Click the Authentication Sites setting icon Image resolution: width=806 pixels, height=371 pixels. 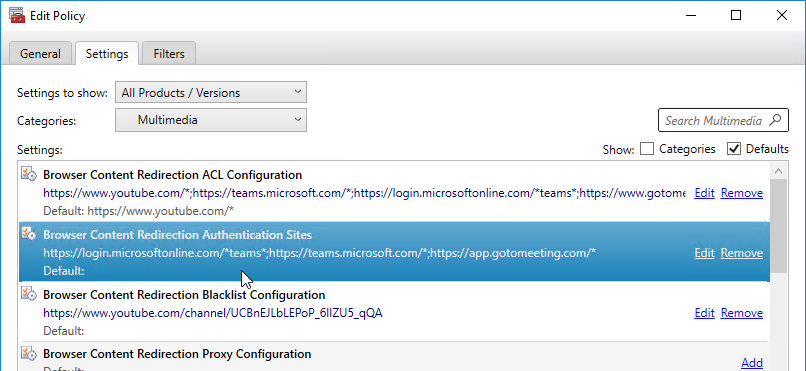pos(29,233)
